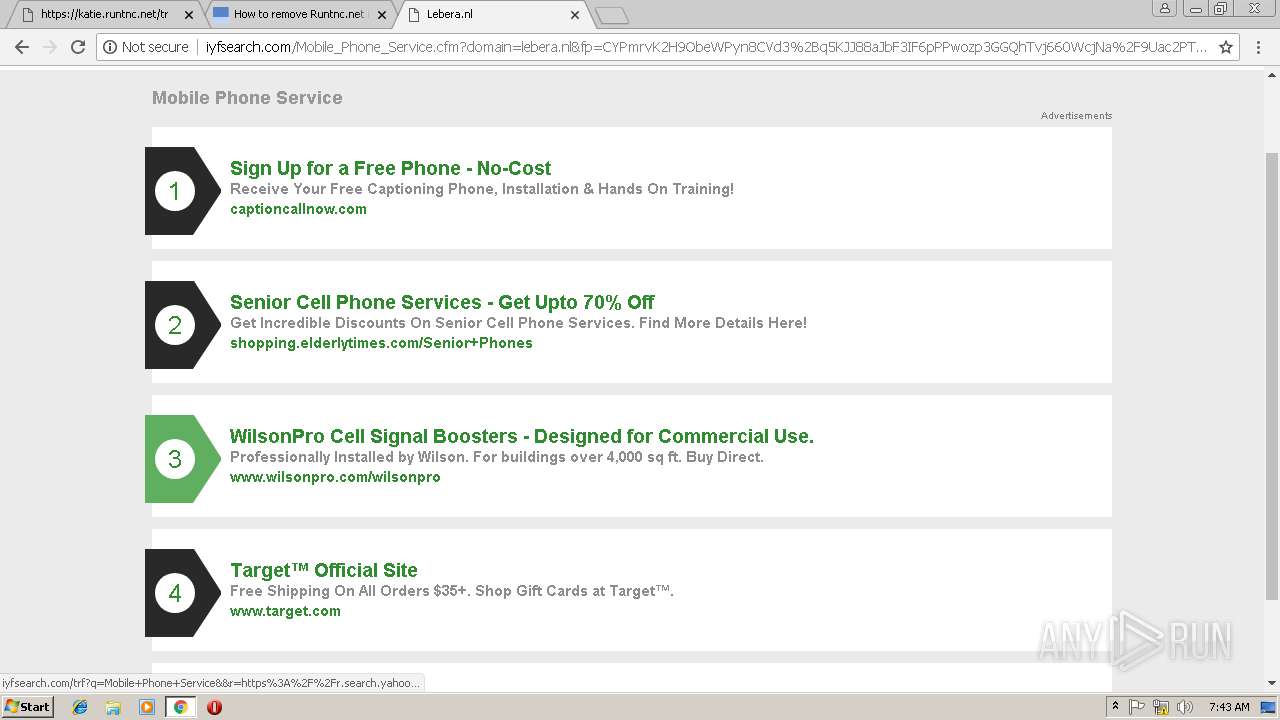The height and width of the screenshot is (720, 1280).
Task: Click the volume speaker tray icon
Action: coord(1185,707)
